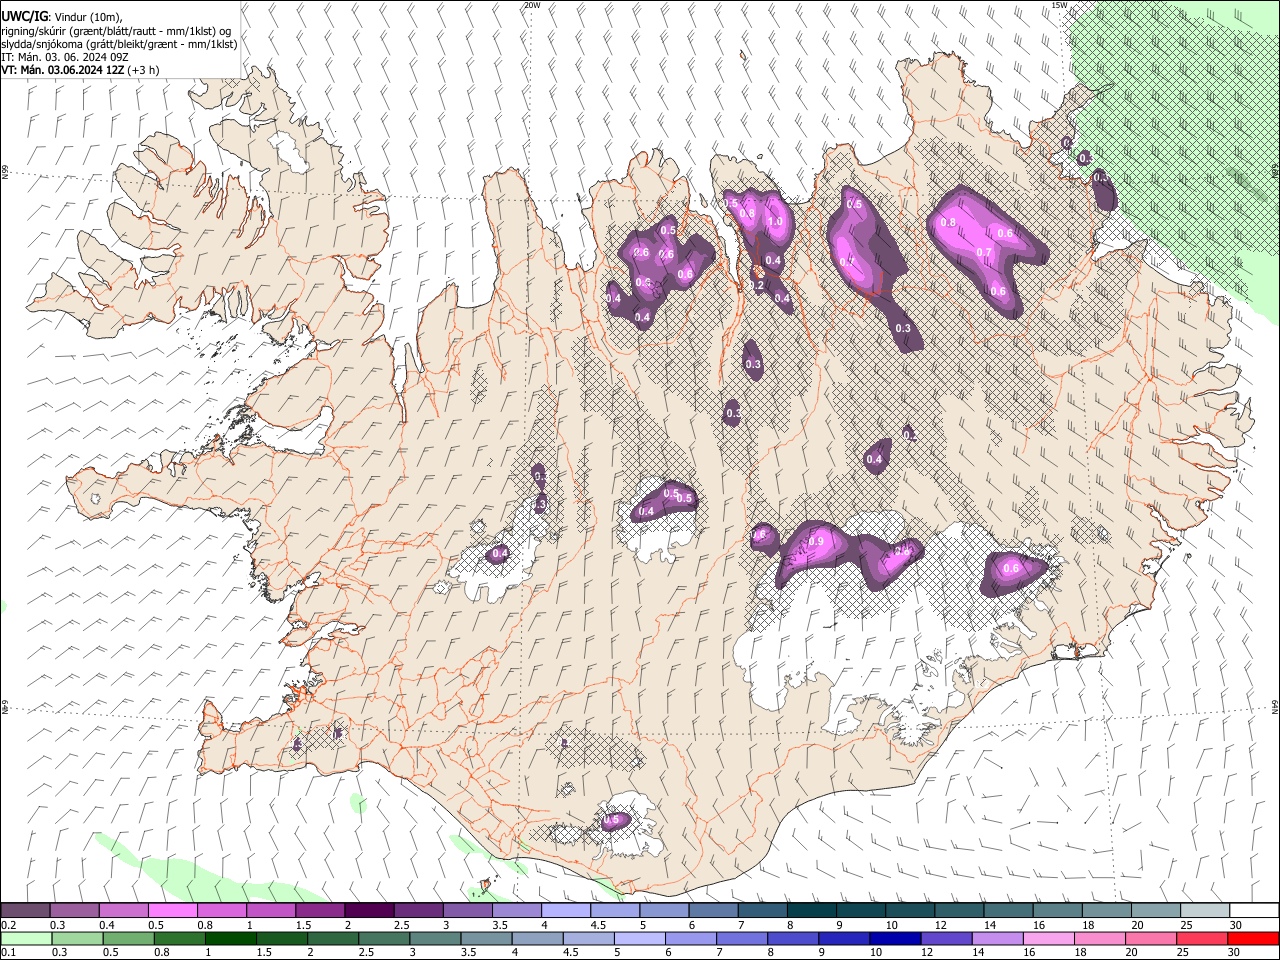
Task: Click the 20W longitude label at top
Action: pyautogui.click(x=533, y=5)
